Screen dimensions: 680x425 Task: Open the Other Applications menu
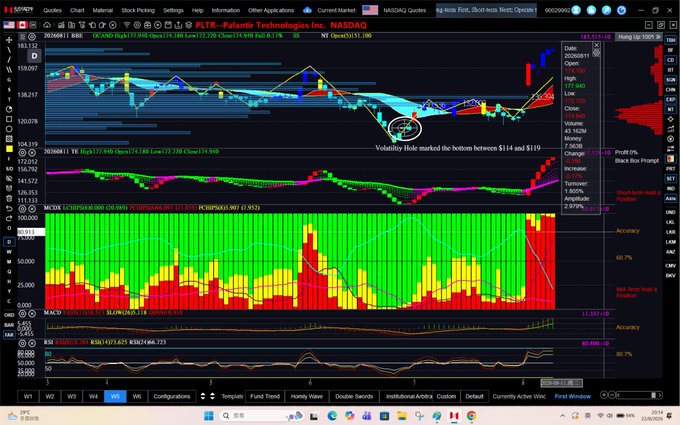(x=271, y=10)
